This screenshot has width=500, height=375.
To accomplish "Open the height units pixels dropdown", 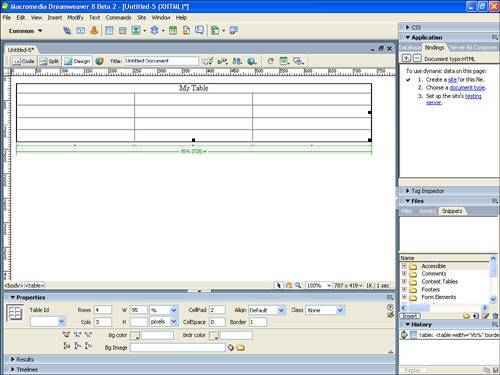I will pos(173,322).
